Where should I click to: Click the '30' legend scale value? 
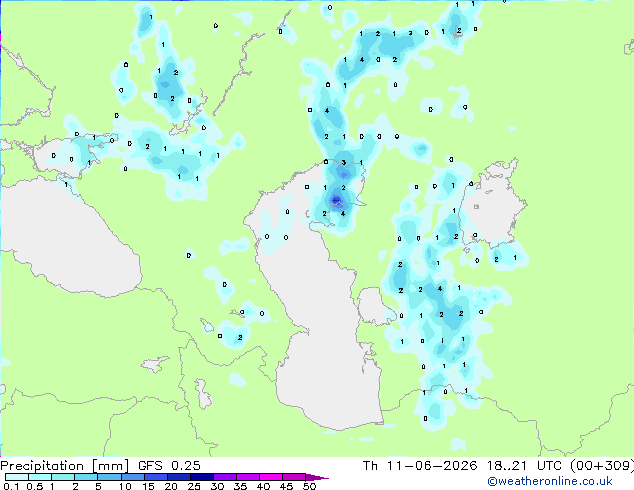pyautogui.click(x=217, y=486)
